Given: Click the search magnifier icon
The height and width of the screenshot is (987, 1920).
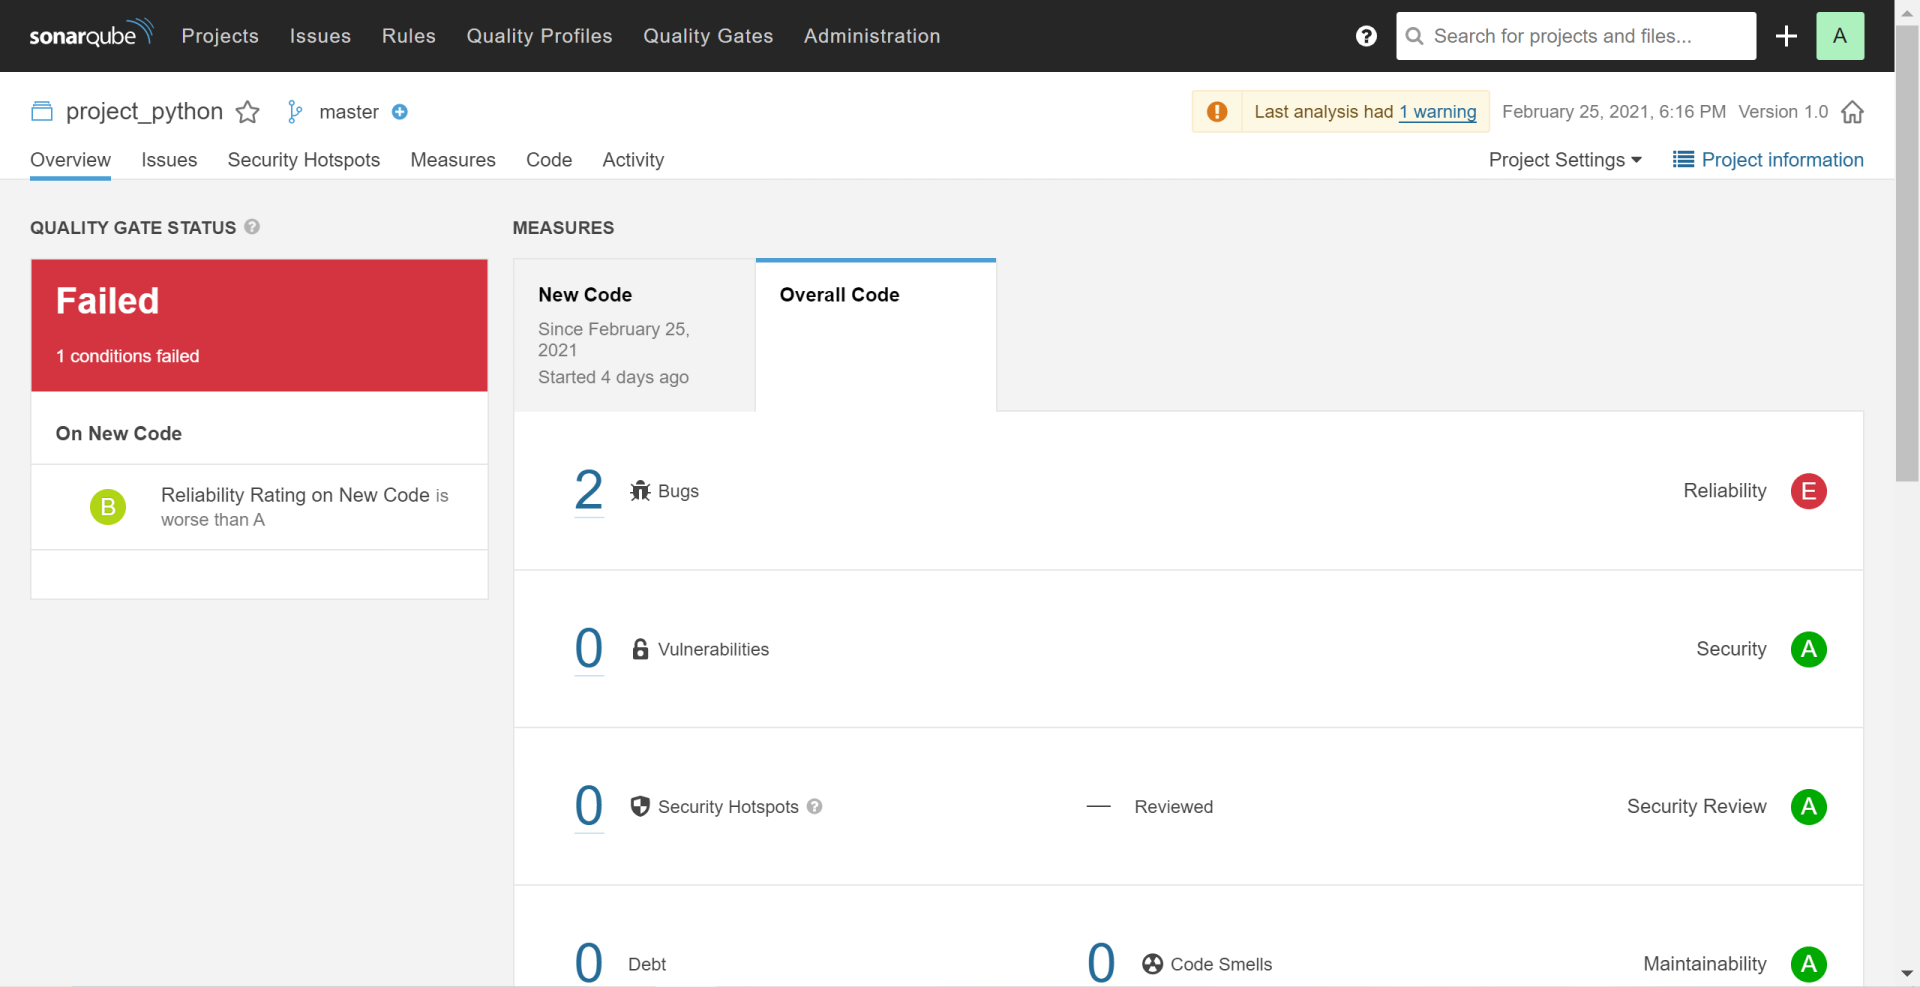Looking at the screenshot, I should tap(1414, 36).
